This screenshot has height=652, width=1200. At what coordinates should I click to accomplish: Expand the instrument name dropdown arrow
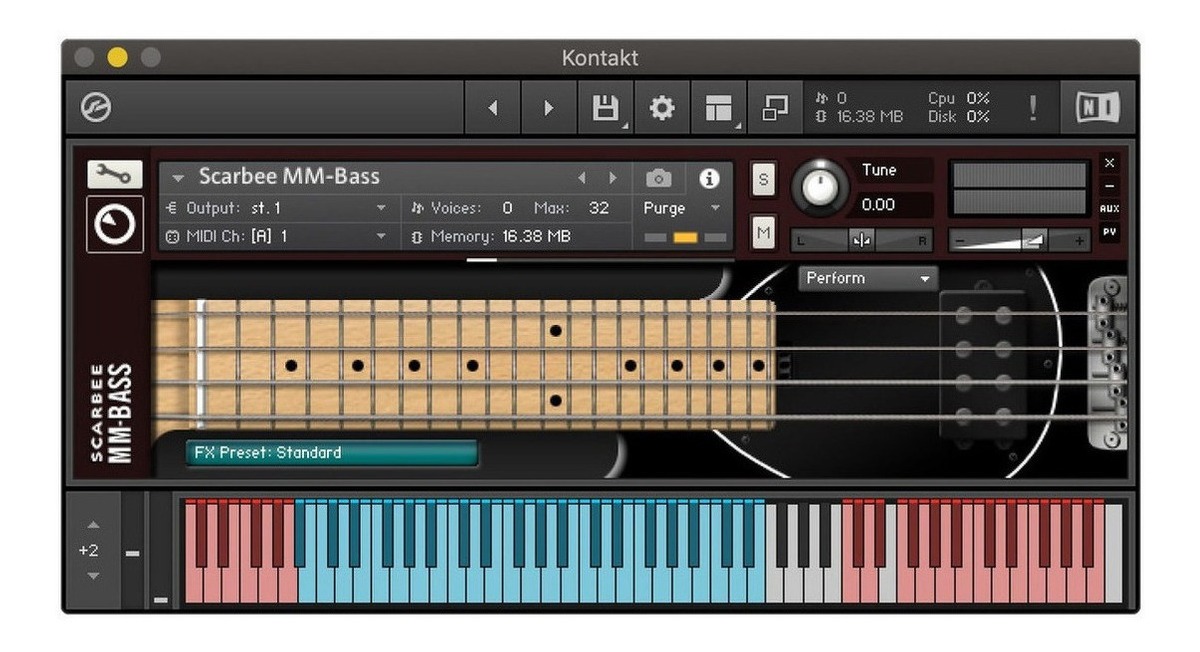[x=178, y=178]
